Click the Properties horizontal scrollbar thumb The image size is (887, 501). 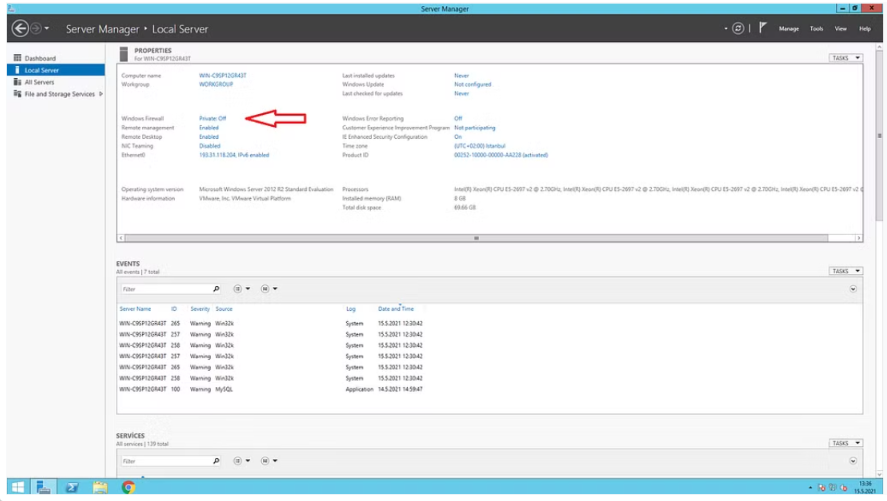coord(476,238)
